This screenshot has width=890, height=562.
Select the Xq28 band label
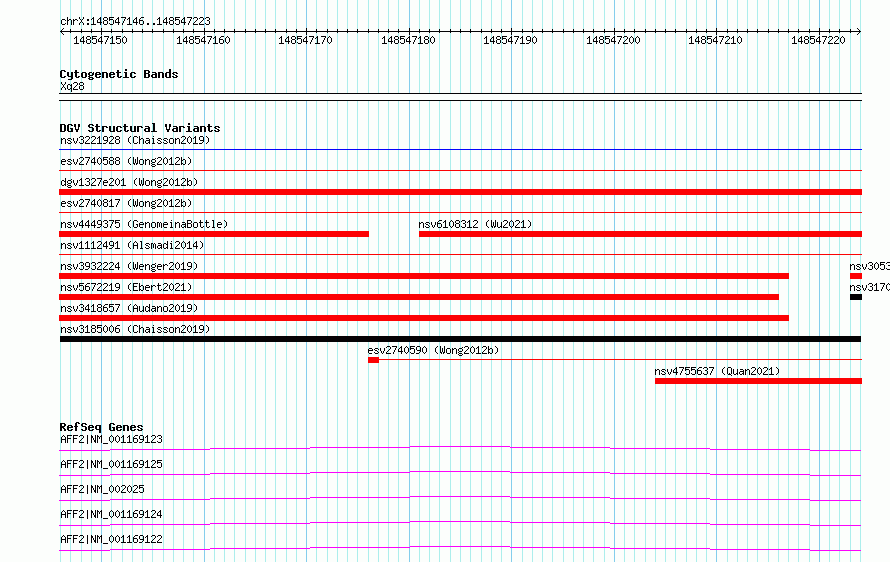(x=72, y=86)
